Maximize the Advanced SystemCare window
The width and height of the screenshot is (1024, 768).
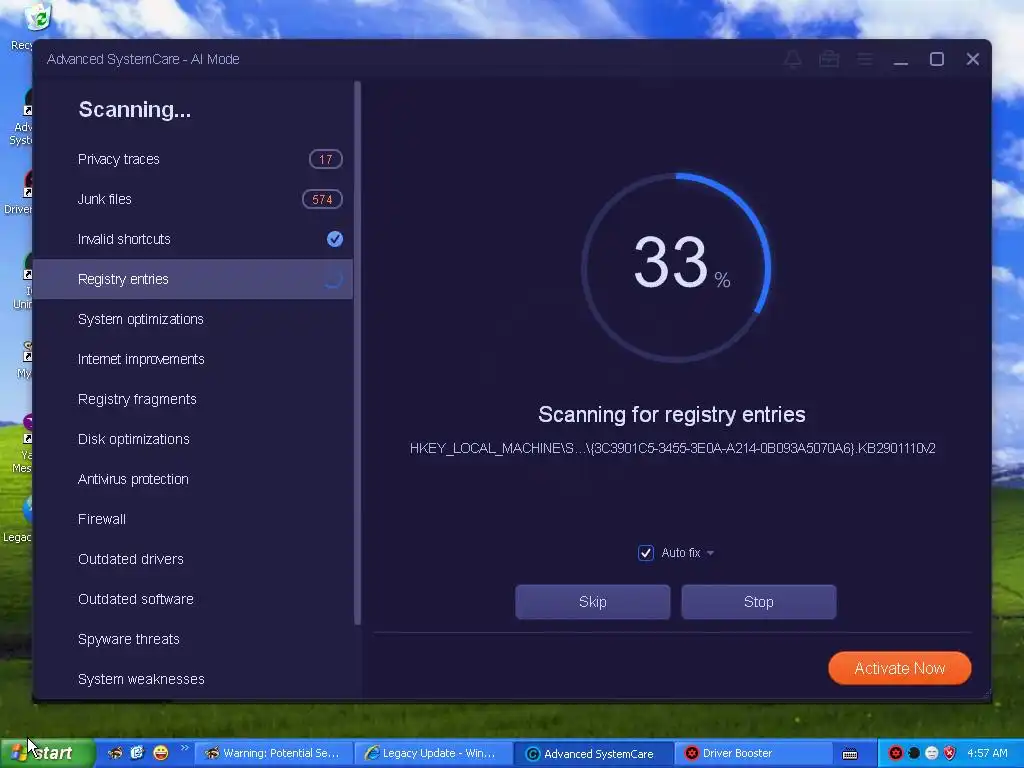(x=936, y=59)
